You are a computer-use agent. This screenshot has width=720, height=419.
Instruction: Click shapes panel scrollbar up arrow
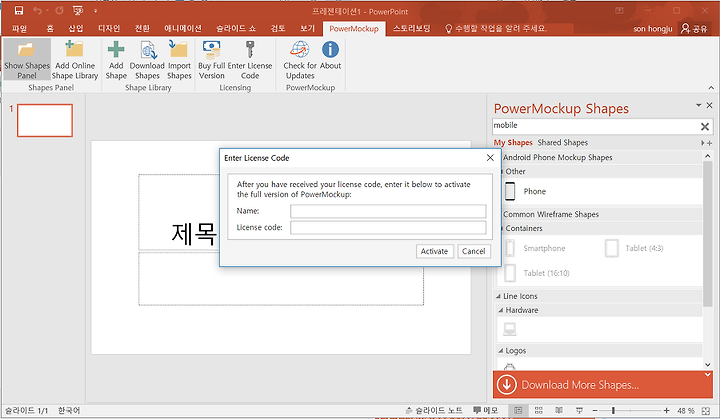[x=708, y=156]
